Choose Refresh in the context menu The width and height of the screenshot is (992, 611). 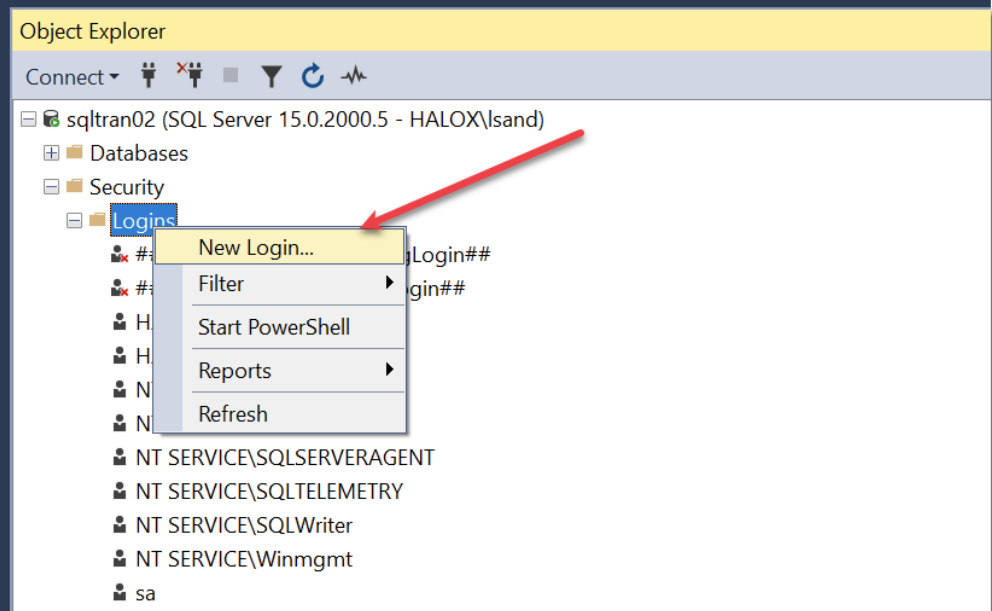(279, 414)
